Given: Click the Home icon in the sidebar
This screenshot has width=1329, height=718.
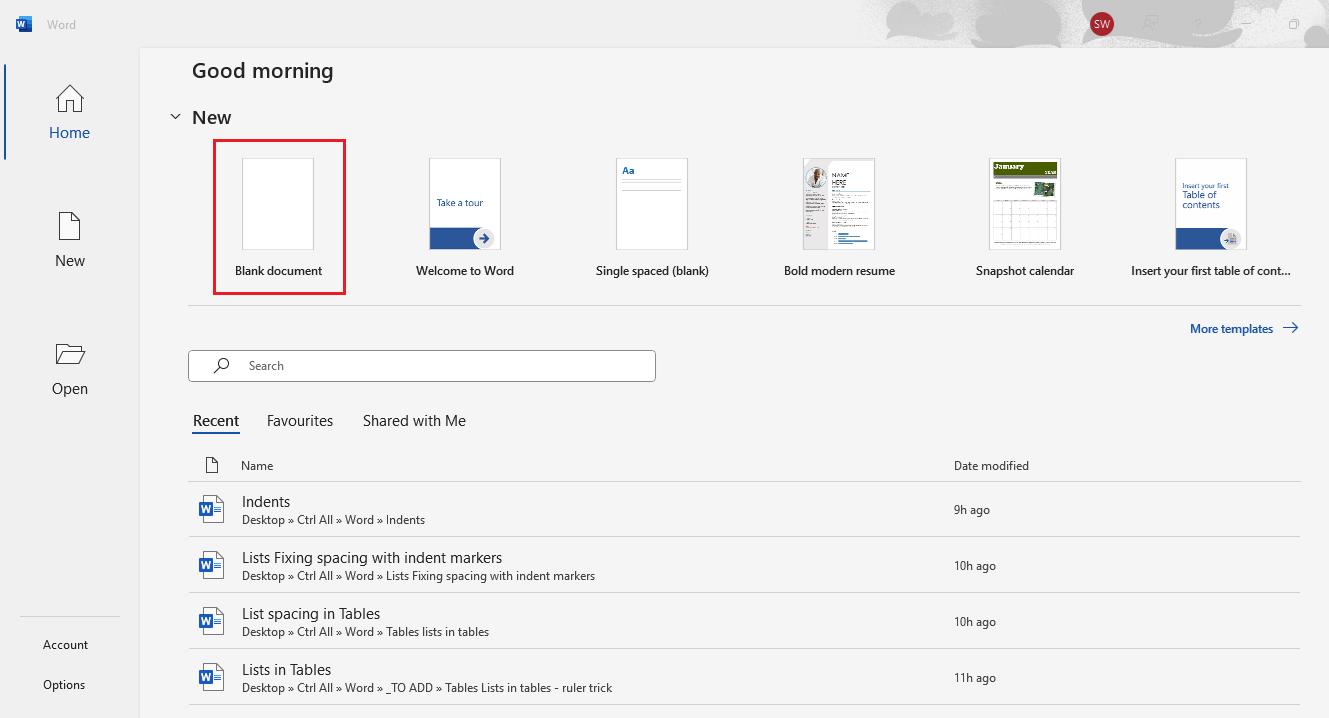Looking at the screenshot, I should [69, 99].
